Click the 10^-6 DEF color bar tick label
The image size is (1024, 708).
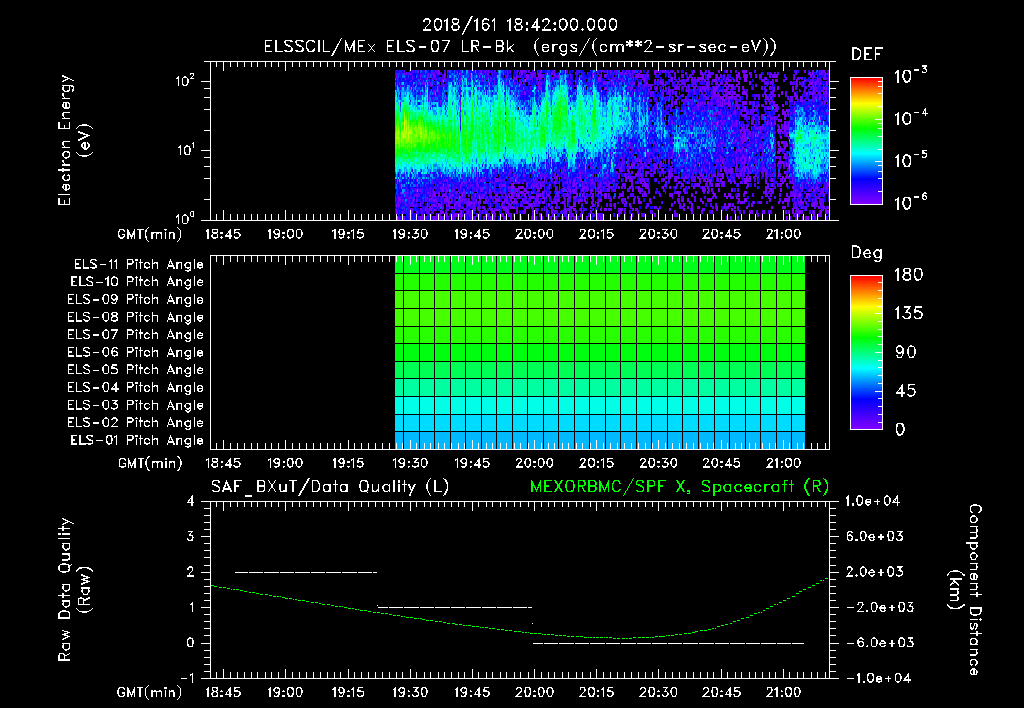[x=911, y=202]
